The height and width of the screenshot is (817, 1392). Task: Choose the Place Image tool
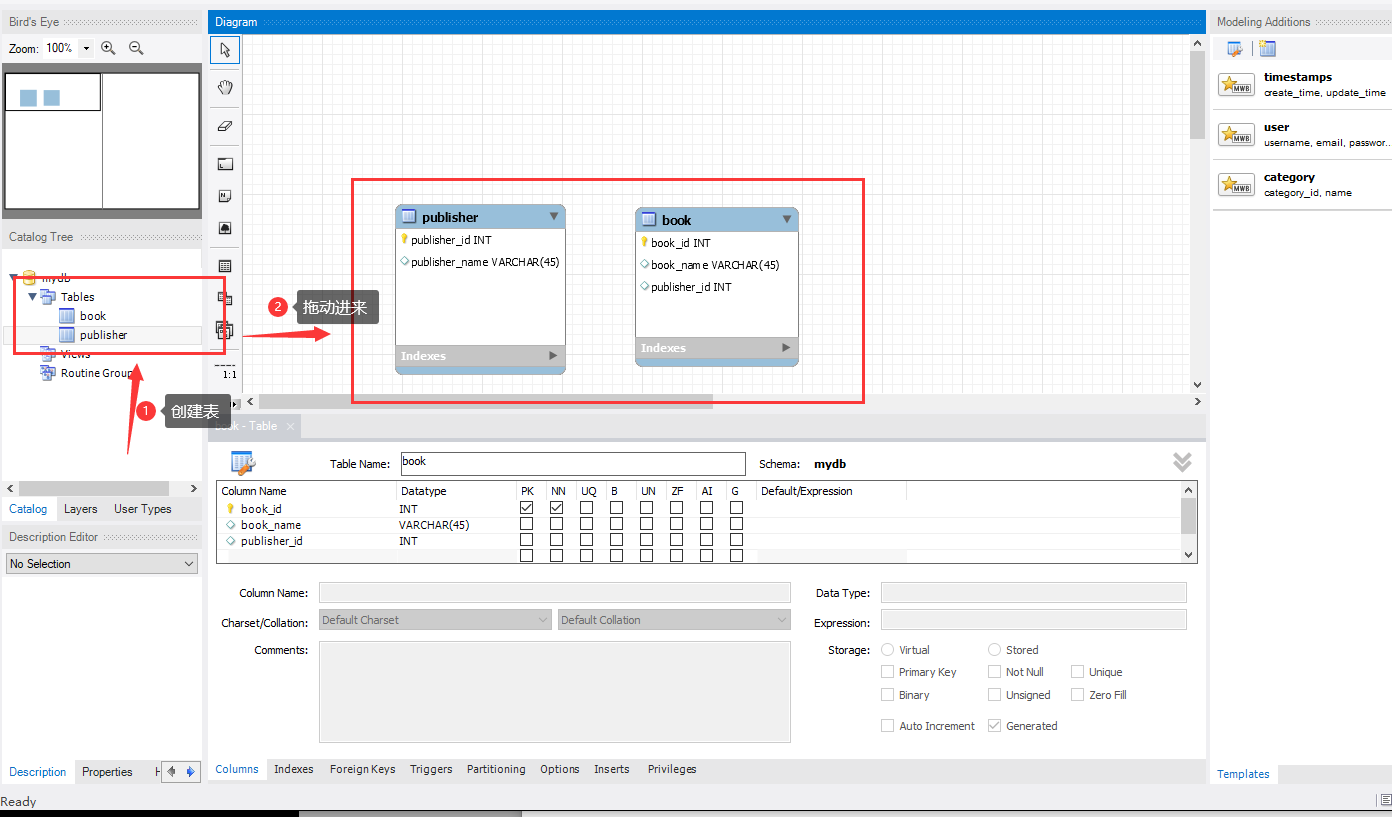[x=224, y=228]
